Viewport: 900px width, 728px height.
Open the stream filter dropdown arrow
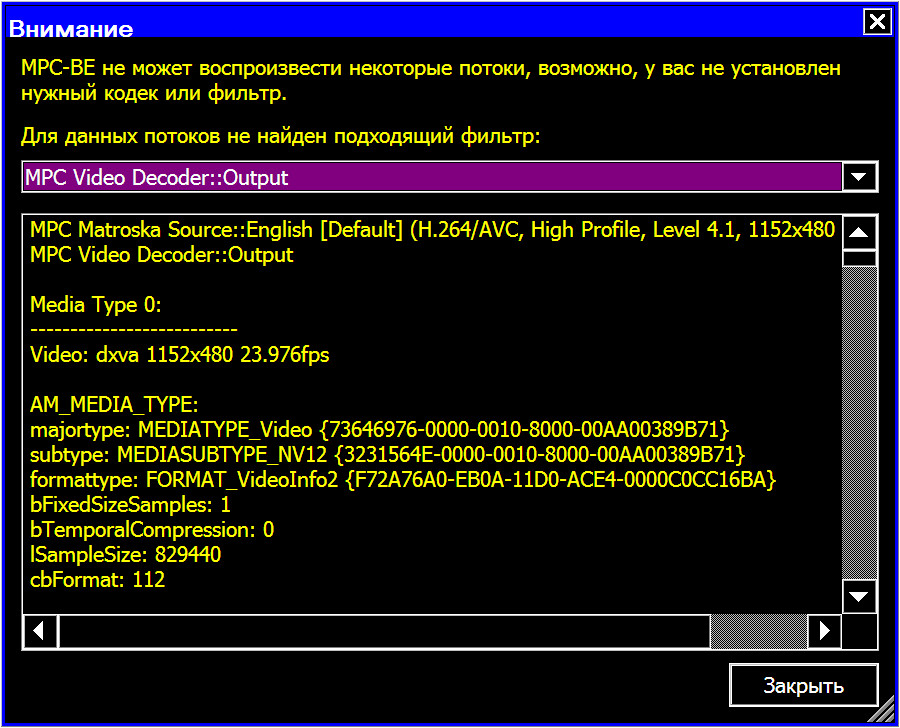(x=859, y=177)
